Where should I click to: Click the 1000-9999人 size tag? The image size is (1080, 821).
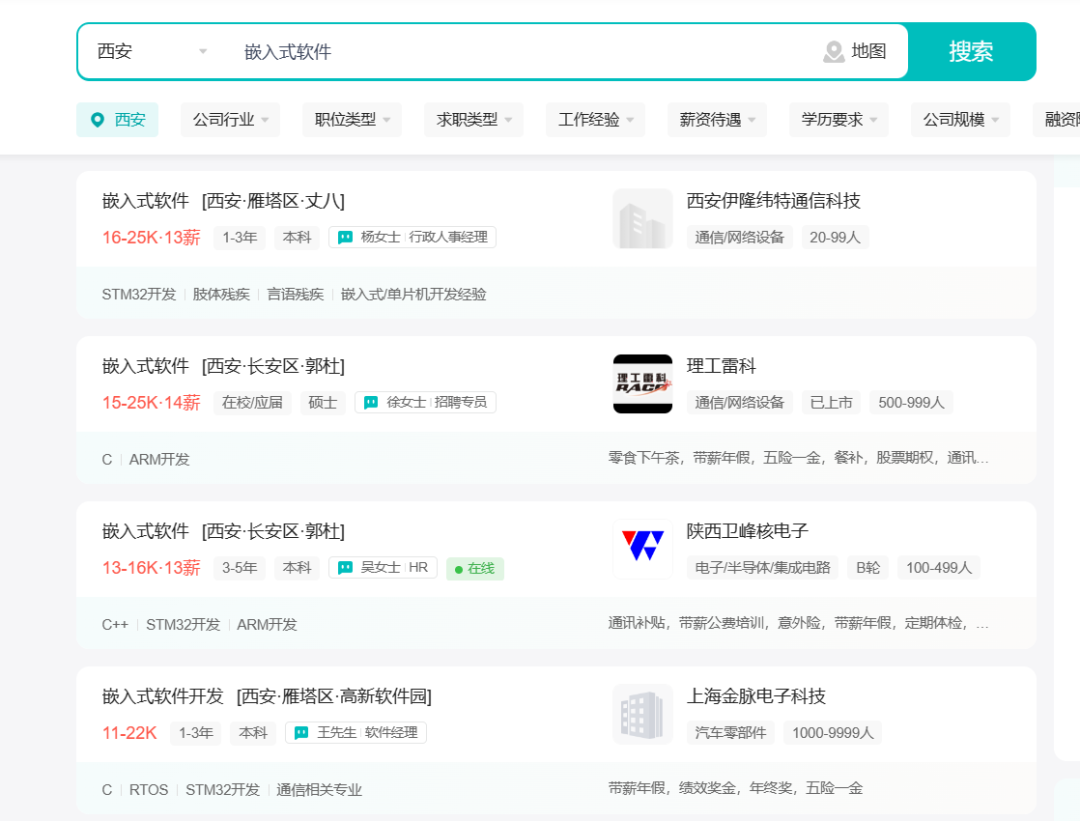(x=833, y=733)
